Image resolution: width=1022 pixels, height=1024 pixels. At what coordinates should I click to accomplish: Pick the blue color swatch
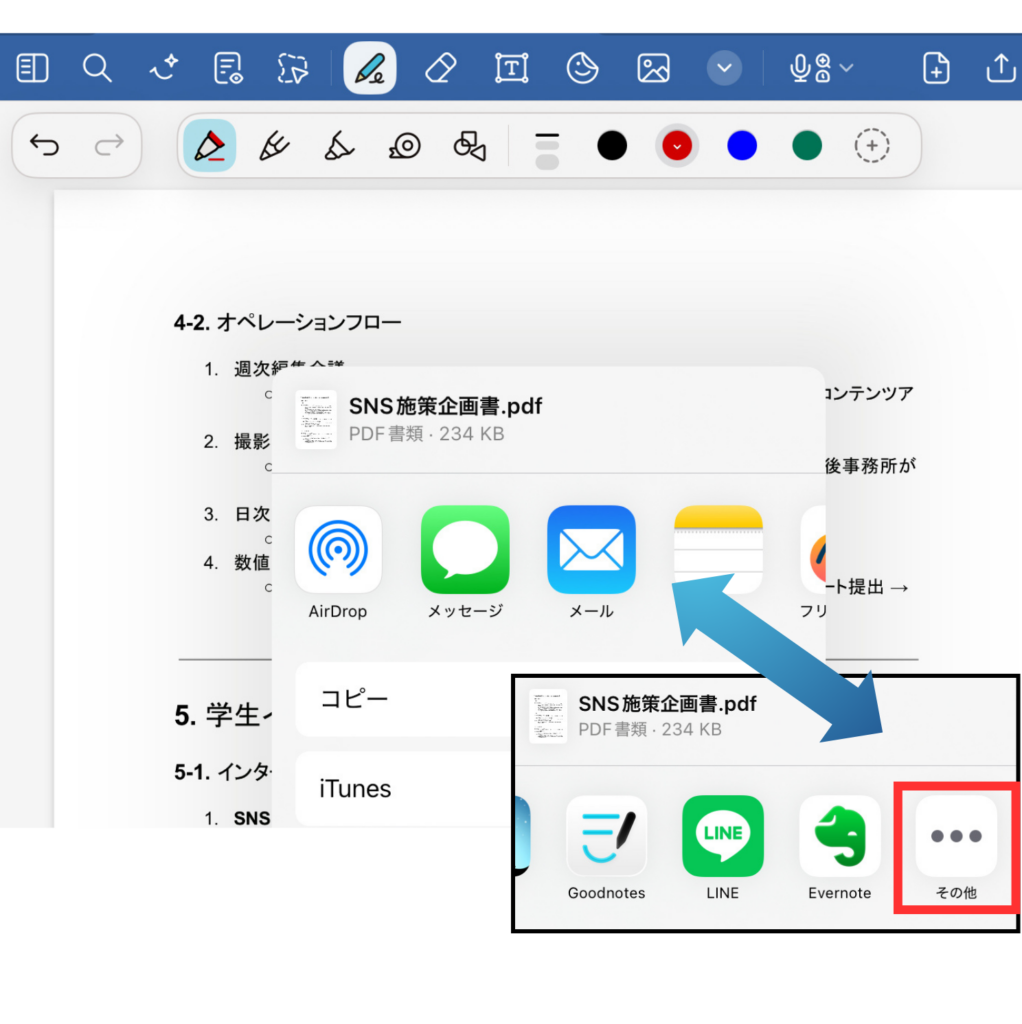742,146
